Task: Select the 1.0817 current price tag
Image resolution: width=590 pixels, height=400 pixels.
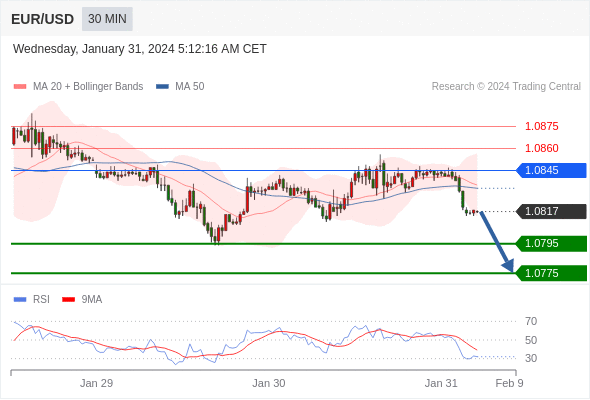Action: coord(551,211)
